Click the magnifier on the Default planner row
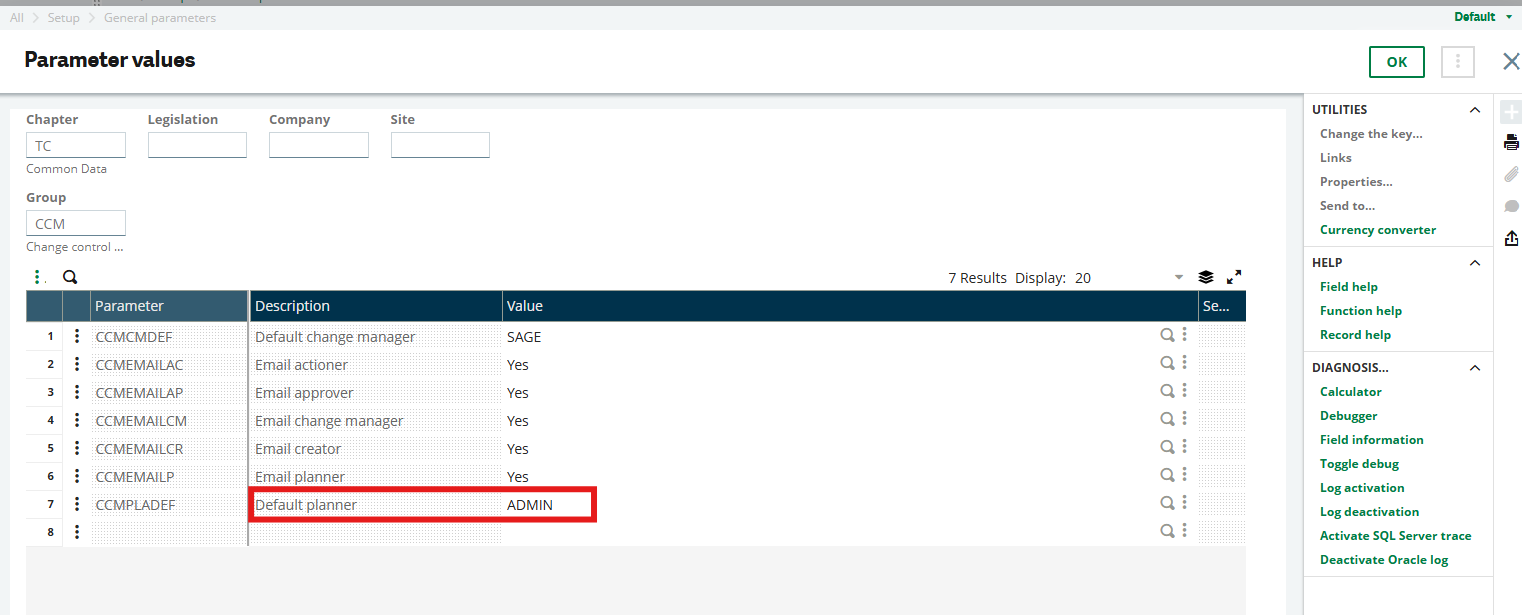Screen dimensions: 1522x615 click(1167, 503)
